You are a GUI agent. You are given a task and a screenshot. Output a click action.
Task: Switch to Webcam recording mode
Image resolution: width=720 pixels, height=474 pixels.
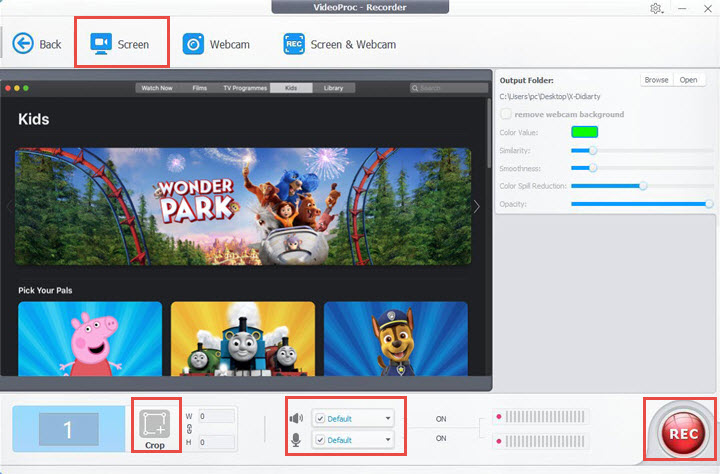click(216, 44)
